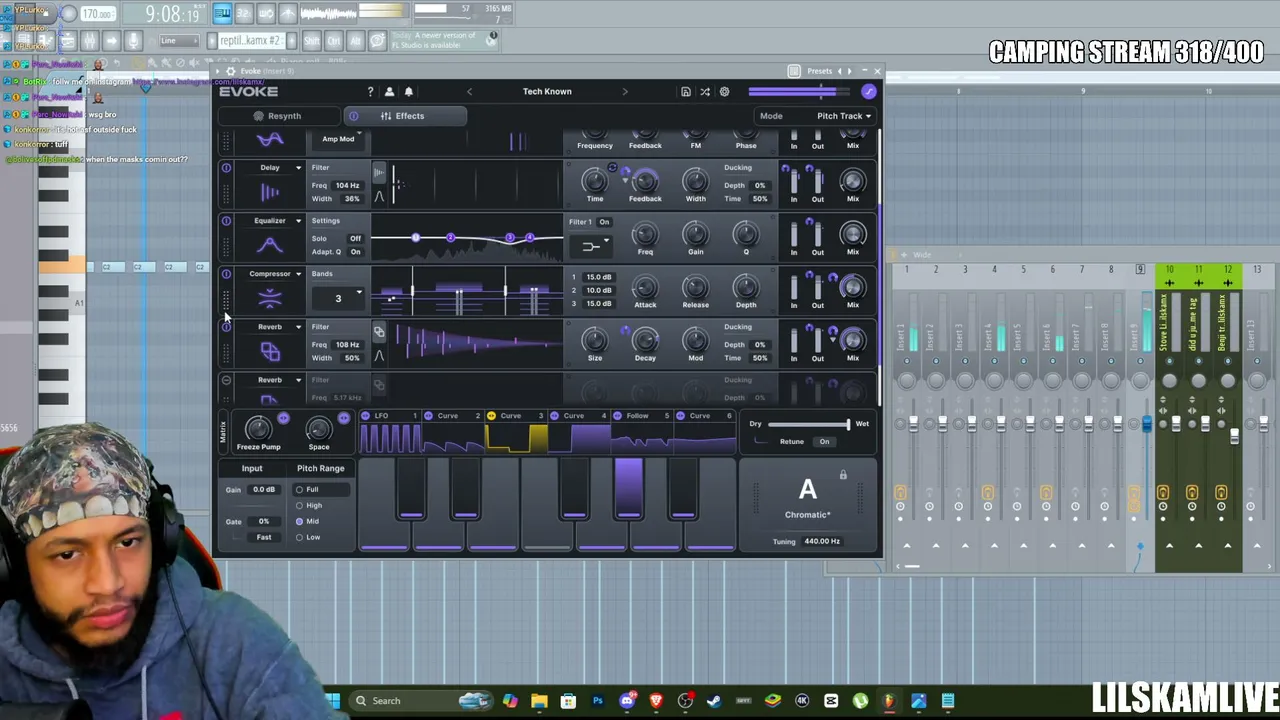The height and width of the screenshot is (720, 1280).
Task: Click the Compressor effect icon
Action: coord(270,298)
